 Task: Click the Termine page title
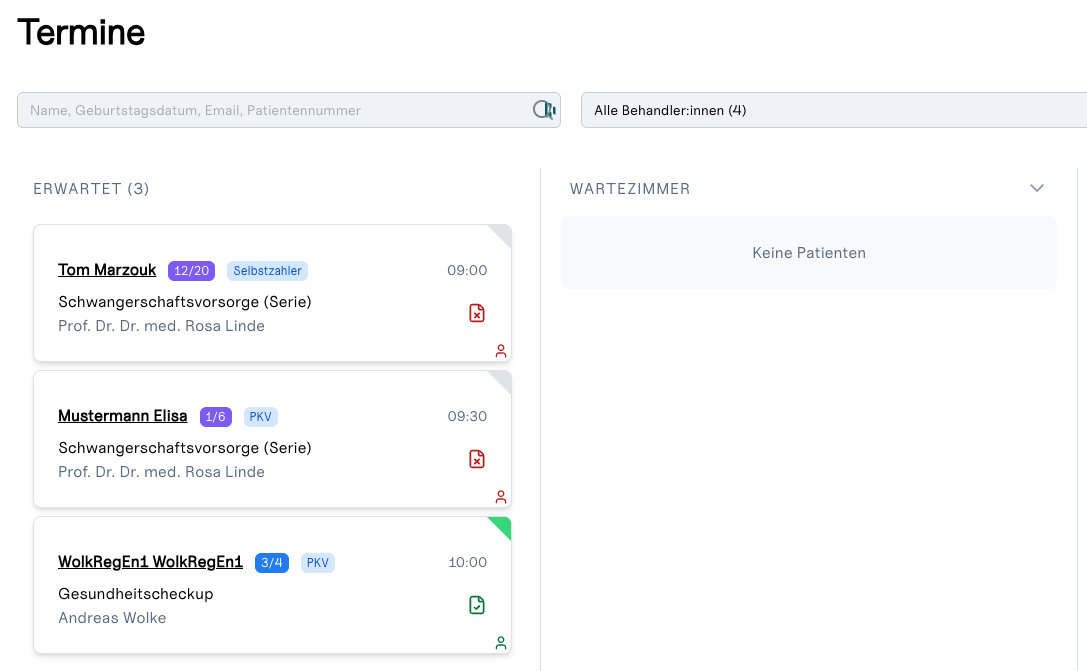point(81,32)
